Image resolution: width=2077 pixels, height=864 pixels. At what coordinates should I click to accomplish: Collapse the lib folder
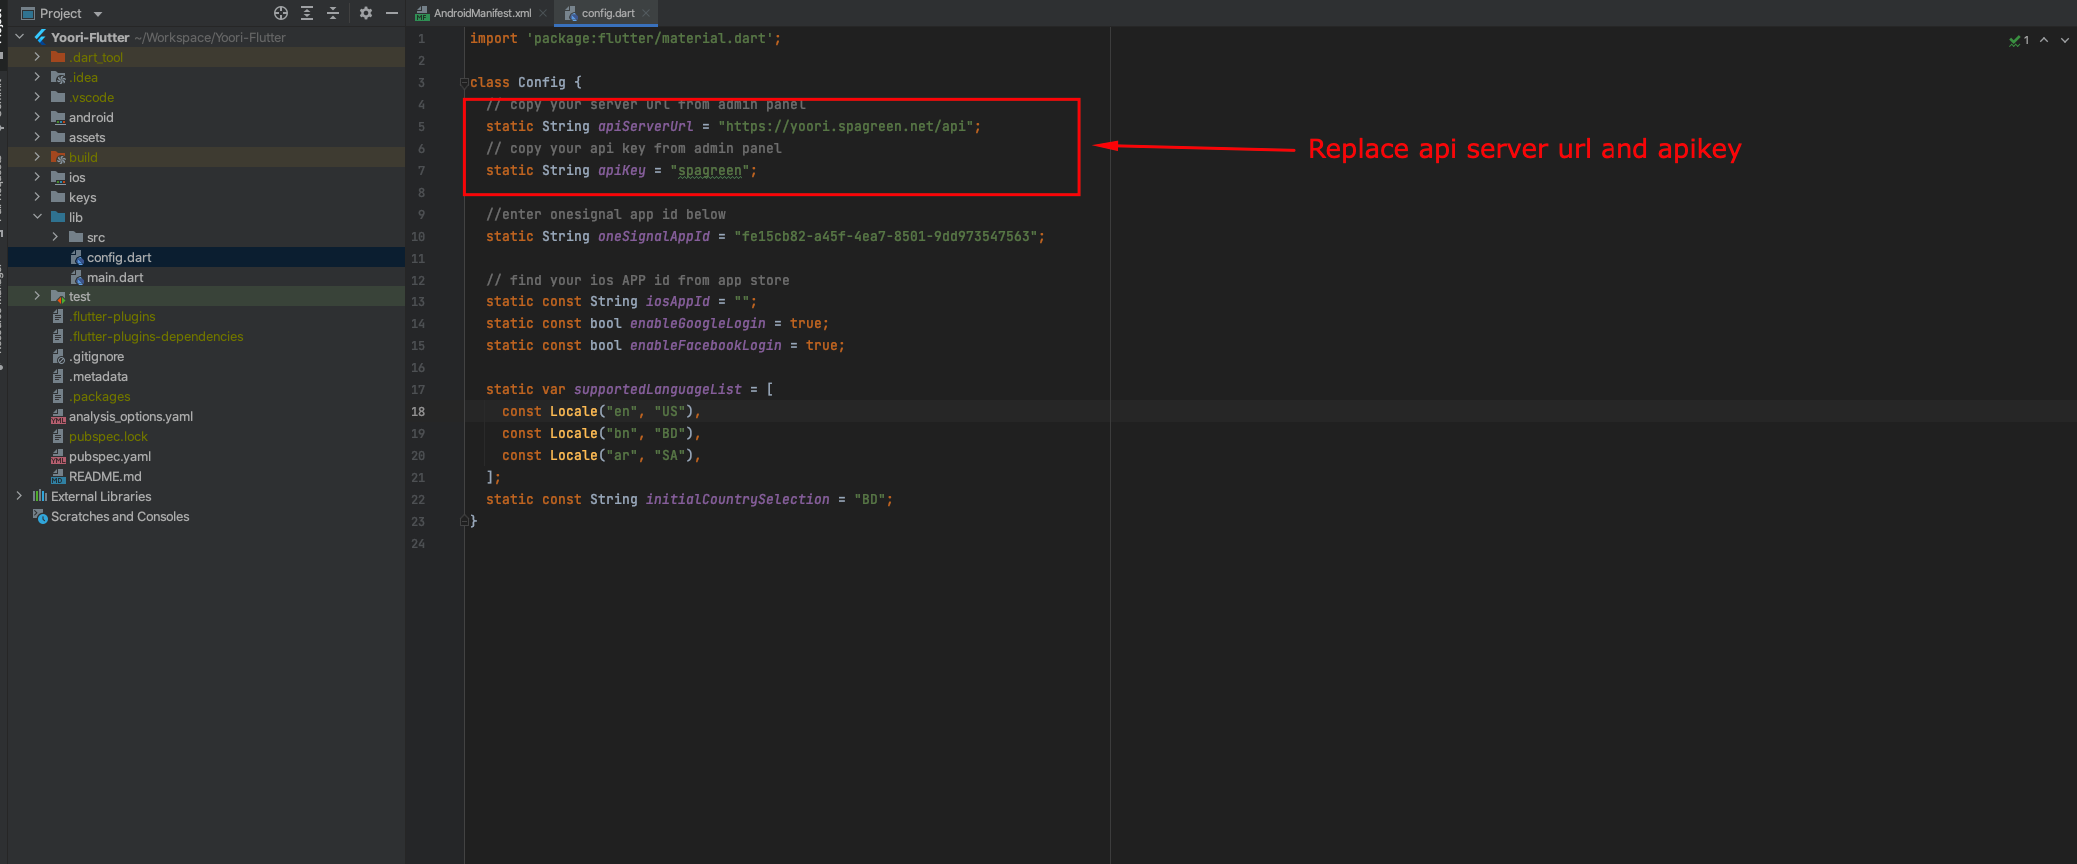coord(37,217)
